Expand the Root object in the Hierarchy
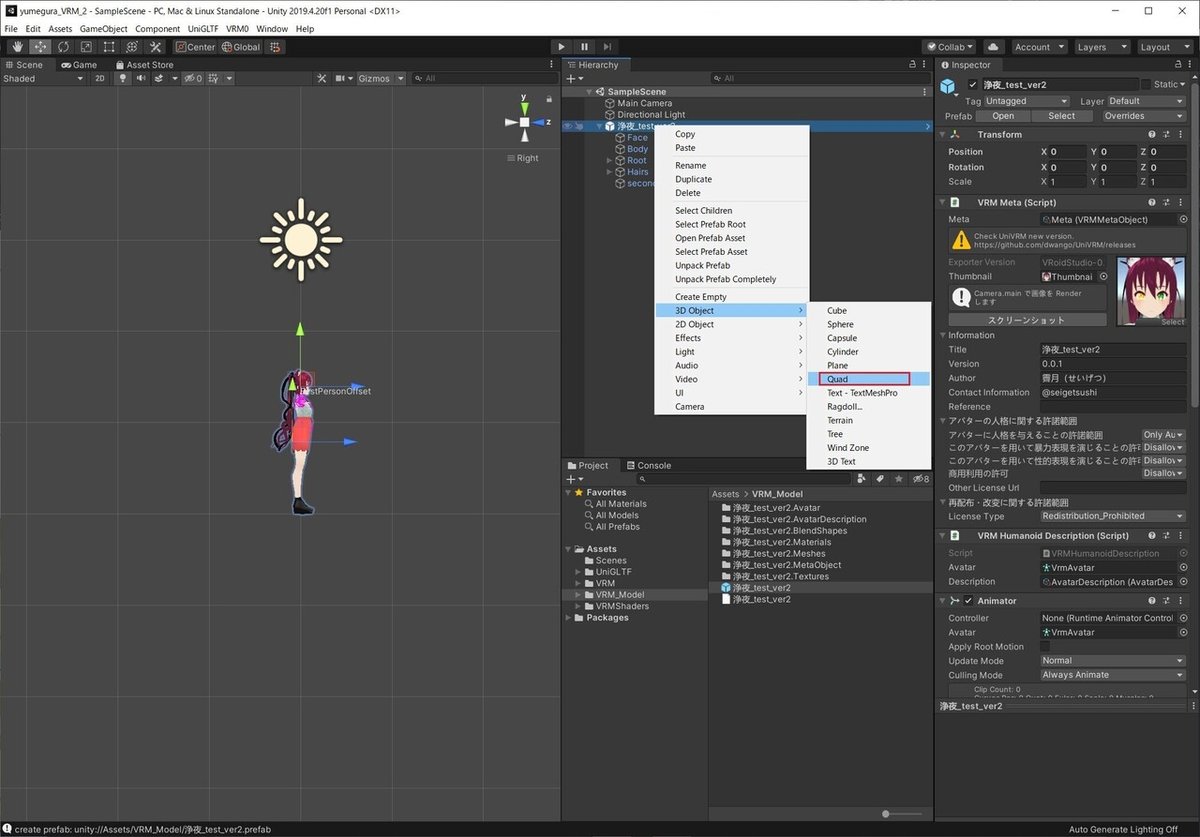Screen dimensions: 1200x837 [x=610, y=160]
